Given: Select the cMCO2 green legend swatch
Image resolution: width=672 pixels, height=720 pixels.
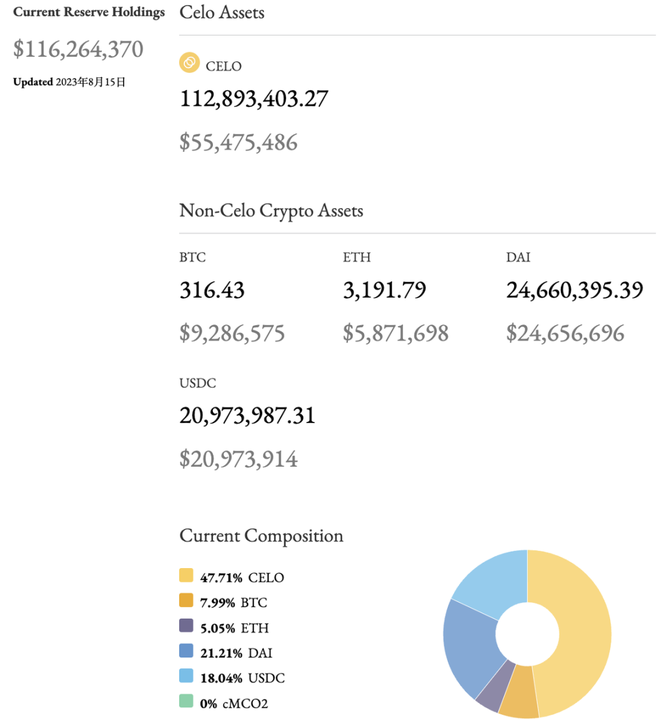Looking at the screenshot, I should [186, 701].
